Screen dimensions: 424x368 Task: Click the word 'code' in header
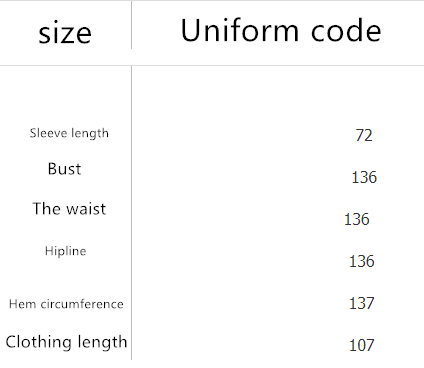point(346,30)
